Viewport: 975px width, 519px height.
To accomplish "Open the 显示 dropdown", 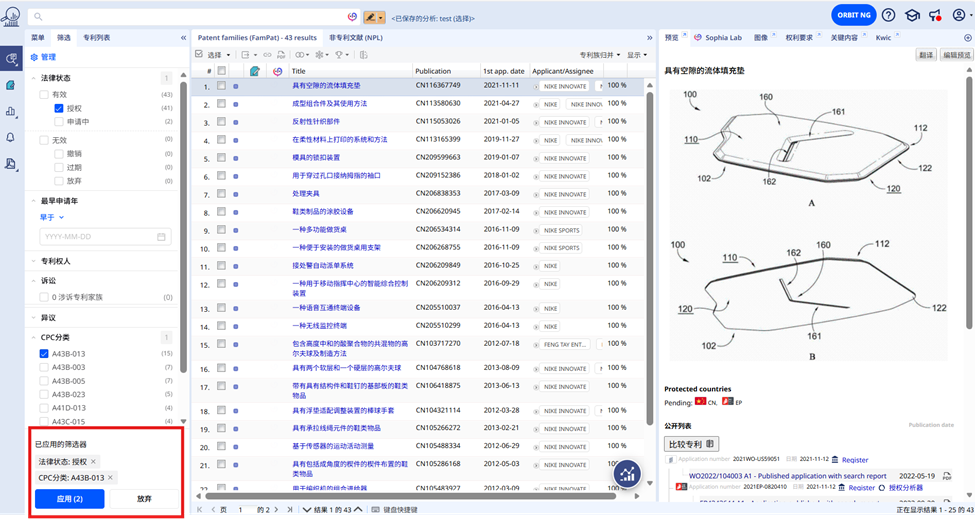I will [x=637, y=55].
